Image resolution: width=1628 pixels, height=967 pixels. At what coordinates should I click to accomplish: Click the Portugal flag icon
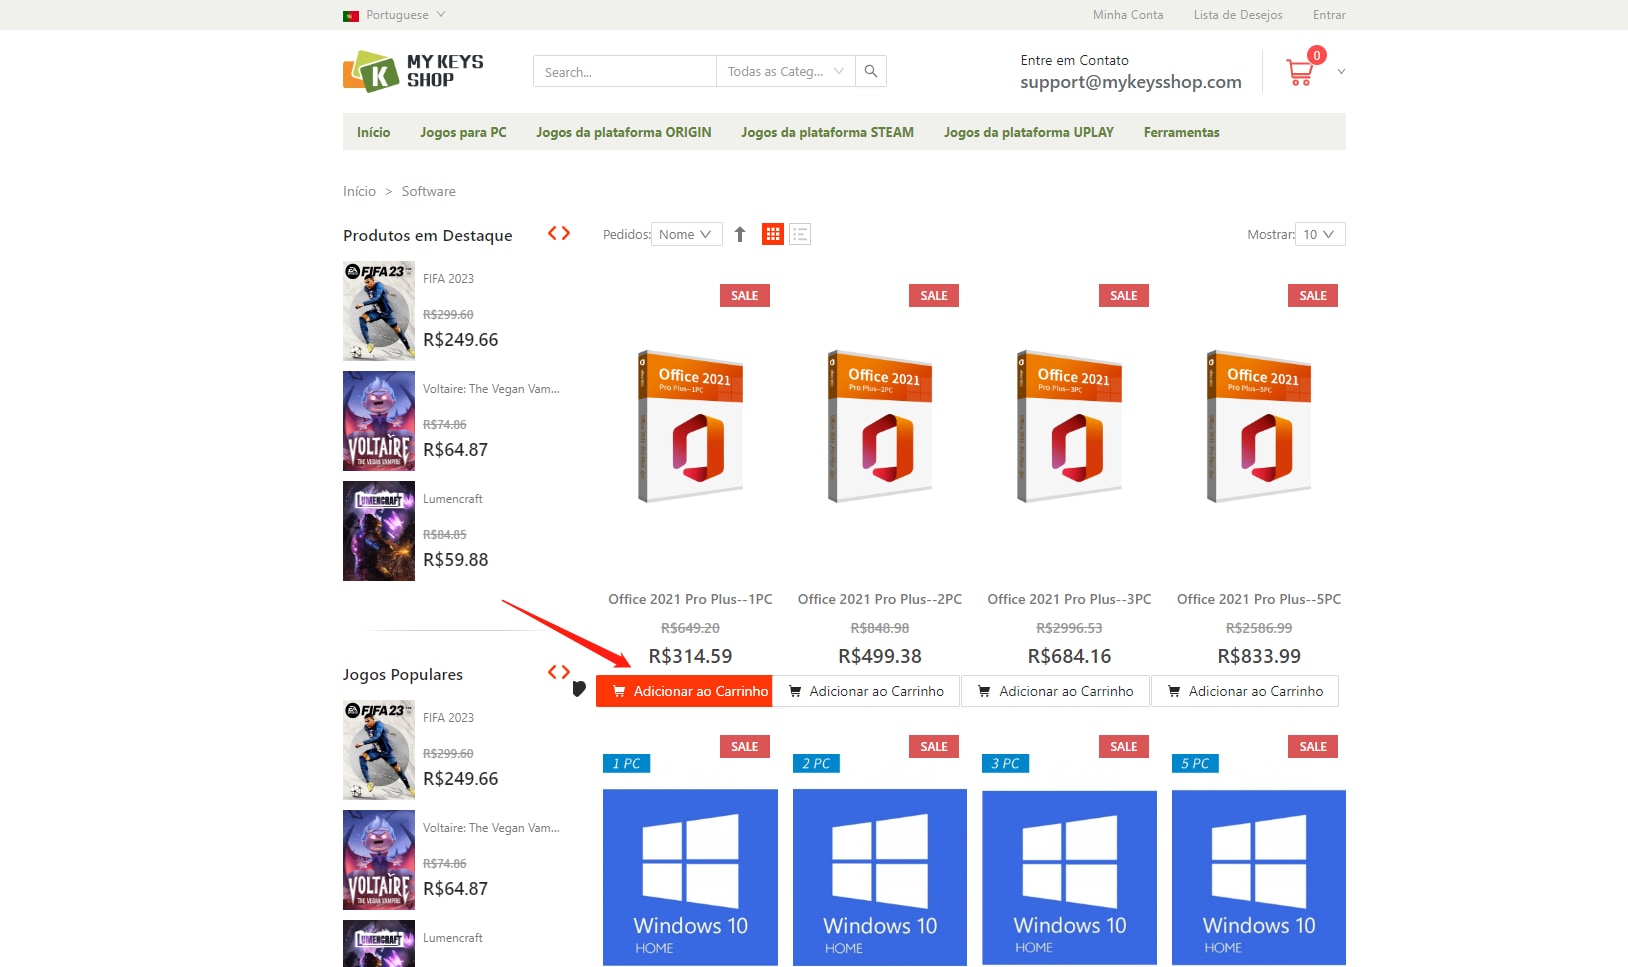click(351, 15)
